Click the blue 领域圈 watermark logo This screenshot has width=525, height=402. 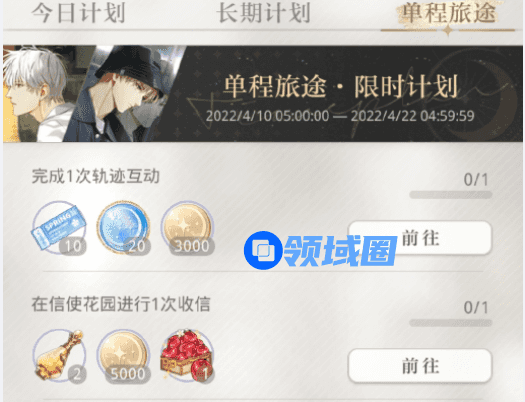click(x=320, y=250)
